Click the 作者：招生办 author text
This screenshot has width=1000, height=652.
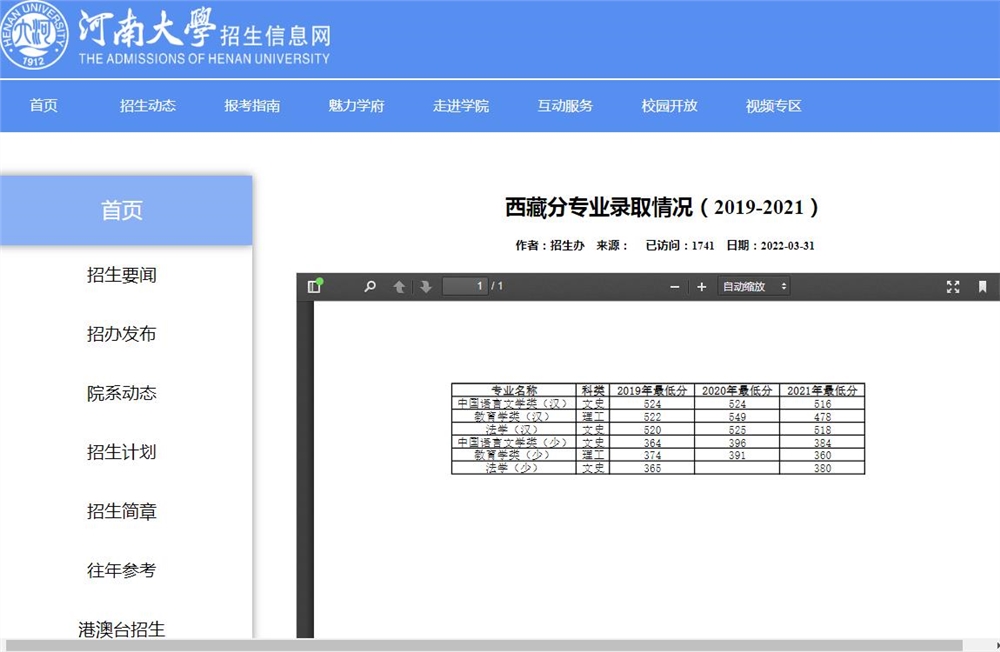(x=550, y=246)
